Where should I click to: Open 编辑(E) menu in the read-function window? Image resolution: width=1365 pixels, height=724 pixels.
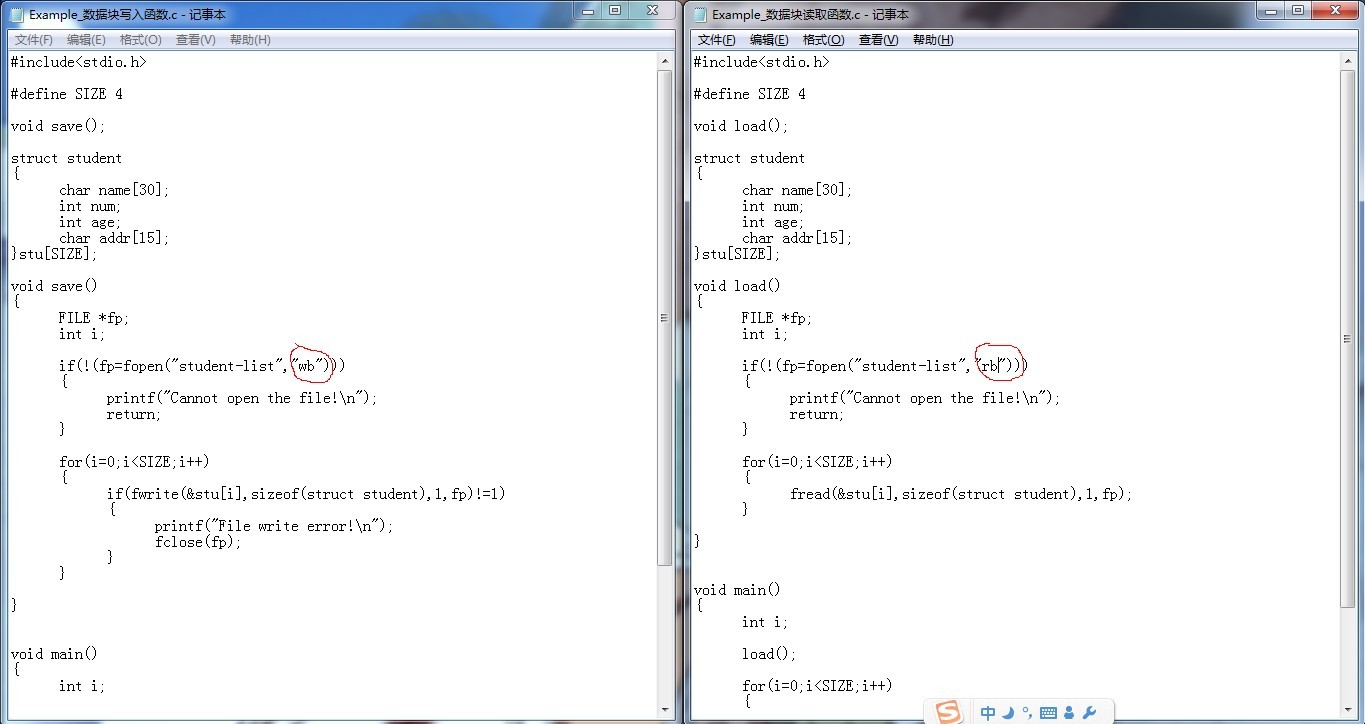pos(769,40)
